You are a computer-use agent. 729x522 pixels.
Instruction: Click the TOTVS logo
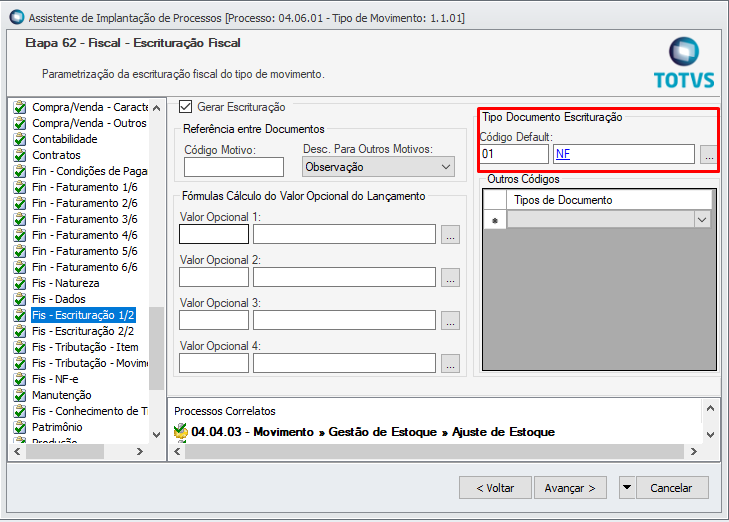[684, 63]
